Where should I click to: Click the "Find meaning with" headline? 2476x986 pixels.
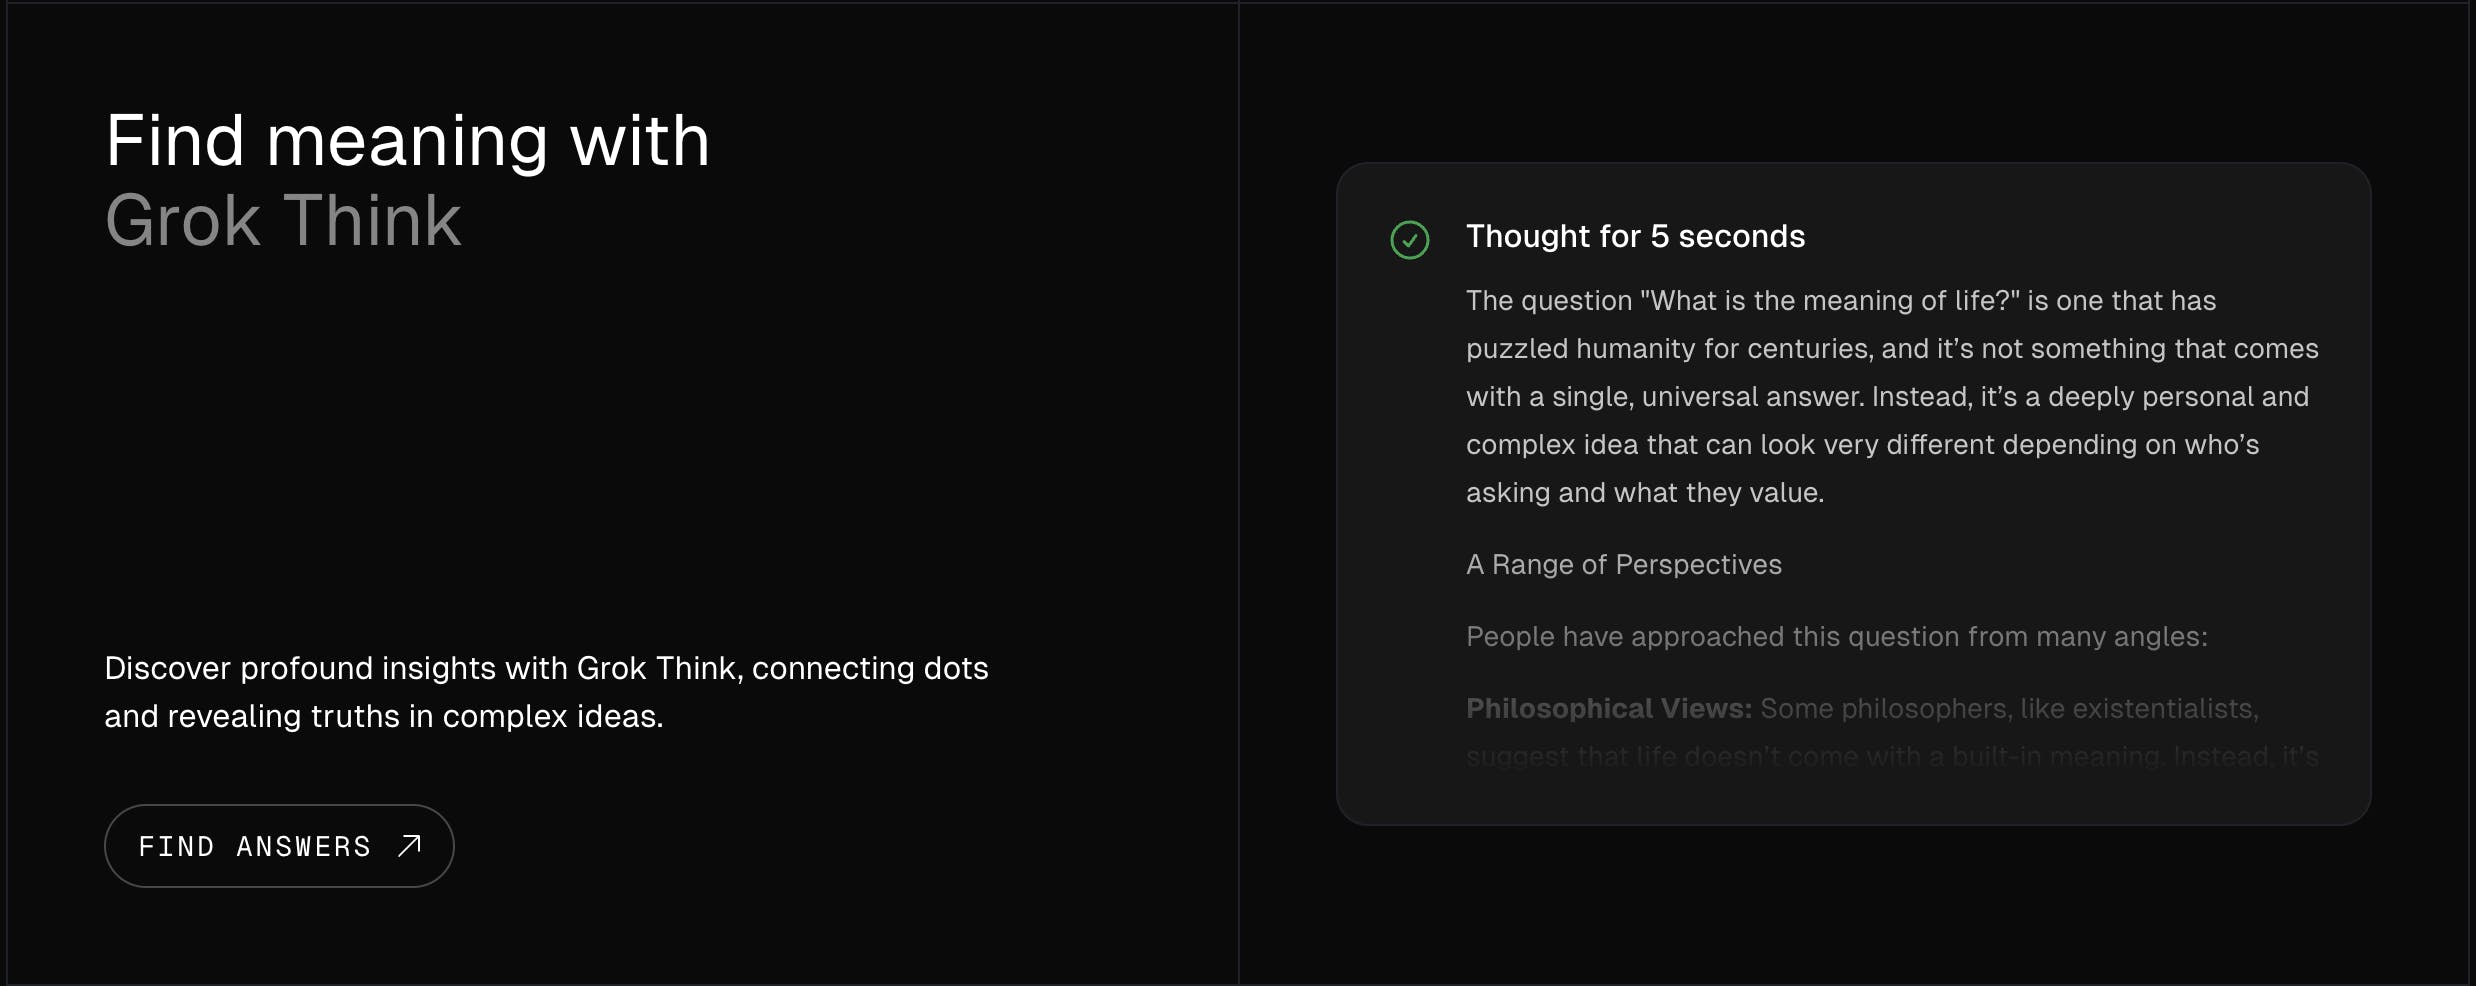[407, 142]
